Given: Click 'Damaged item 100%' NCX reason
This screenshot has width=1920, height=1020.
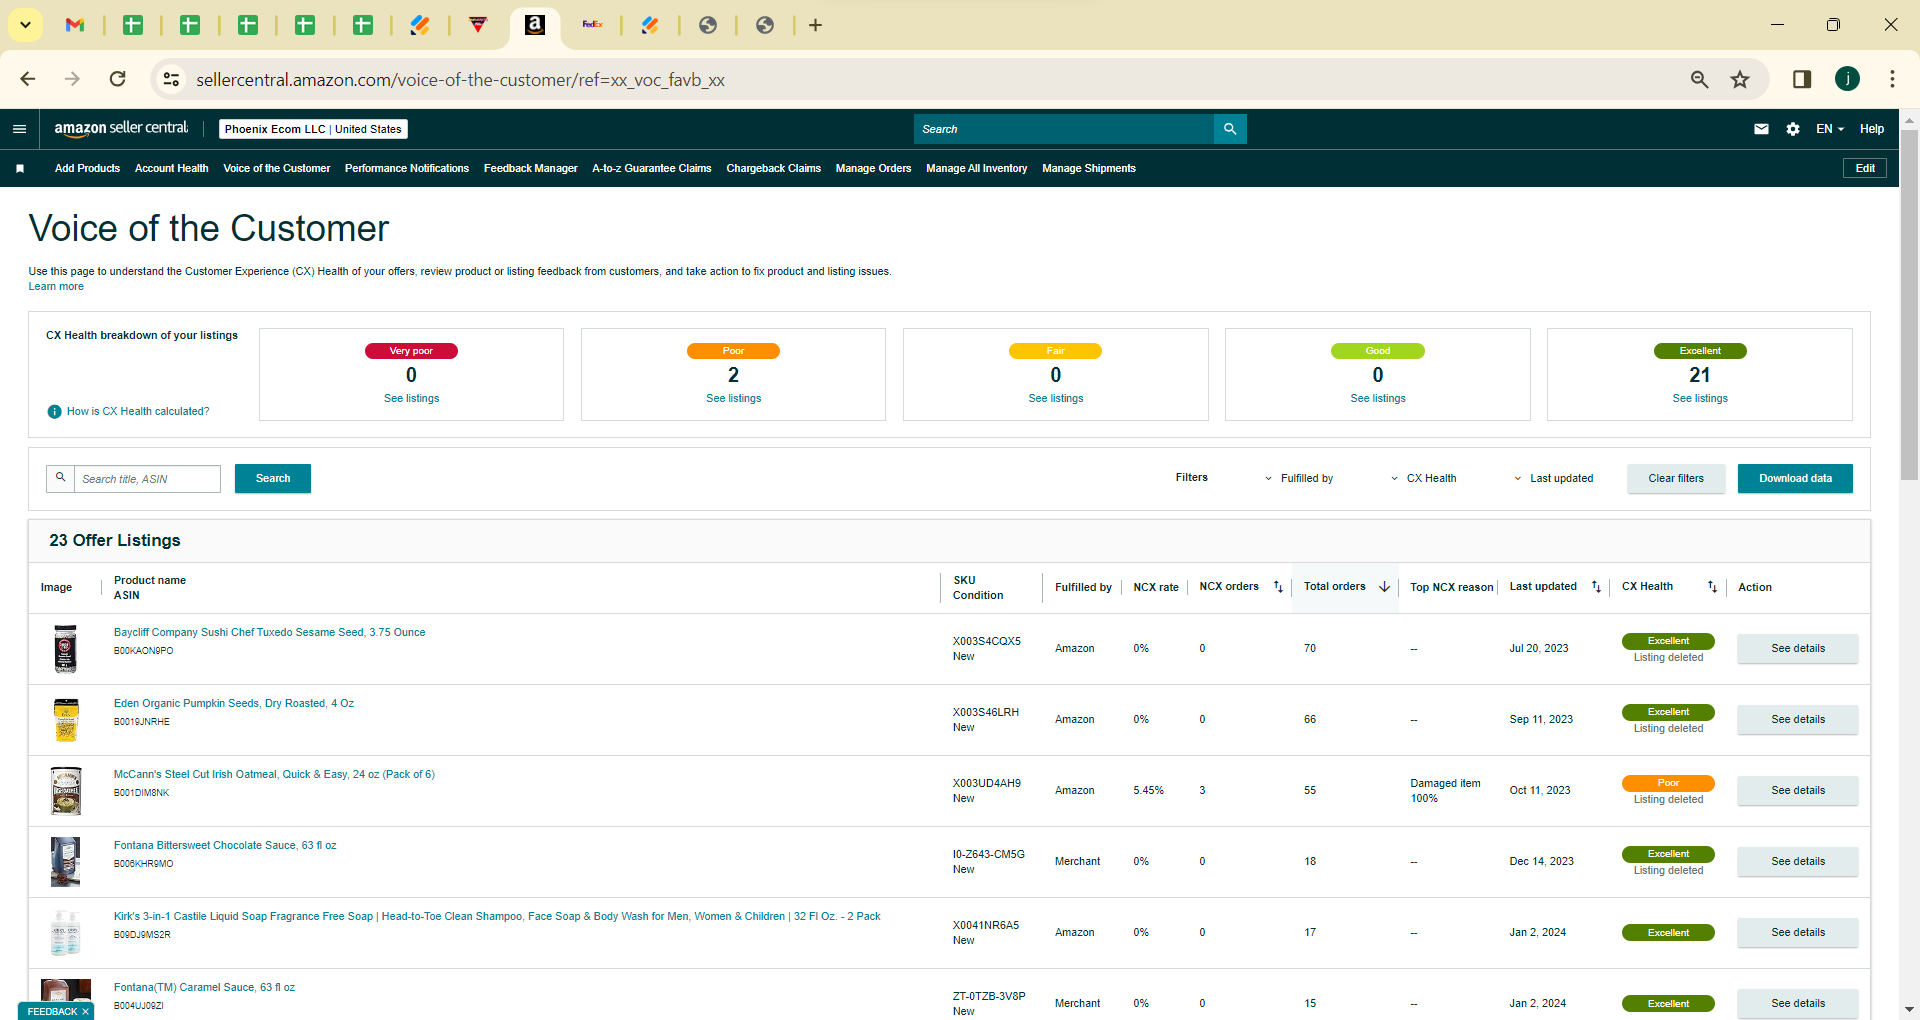Looking at the screenshot, I should (1445, 791).
